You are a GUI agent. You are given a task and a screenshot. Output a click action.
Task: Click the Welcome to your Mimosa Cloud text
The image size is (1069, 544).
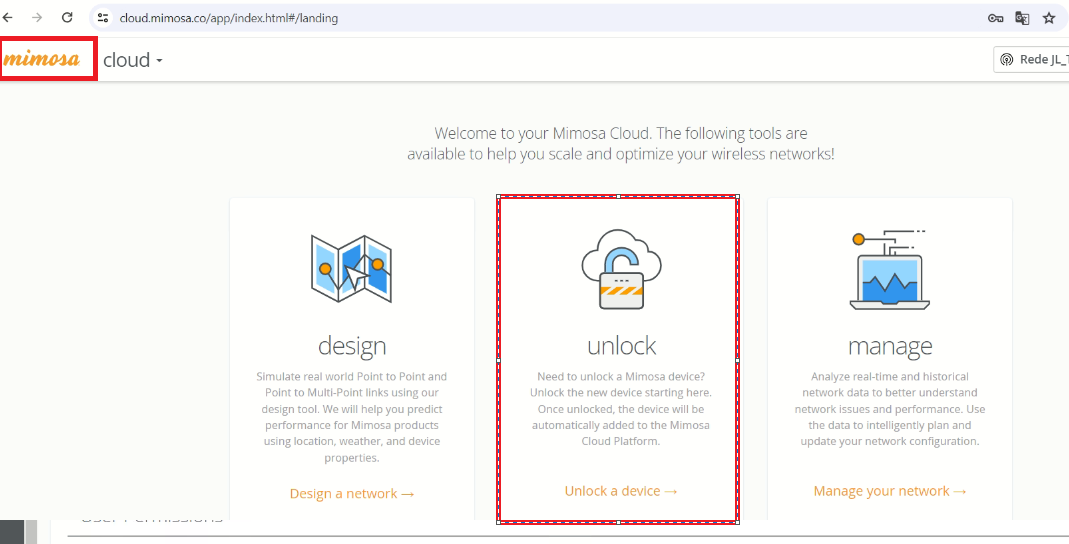620,144
